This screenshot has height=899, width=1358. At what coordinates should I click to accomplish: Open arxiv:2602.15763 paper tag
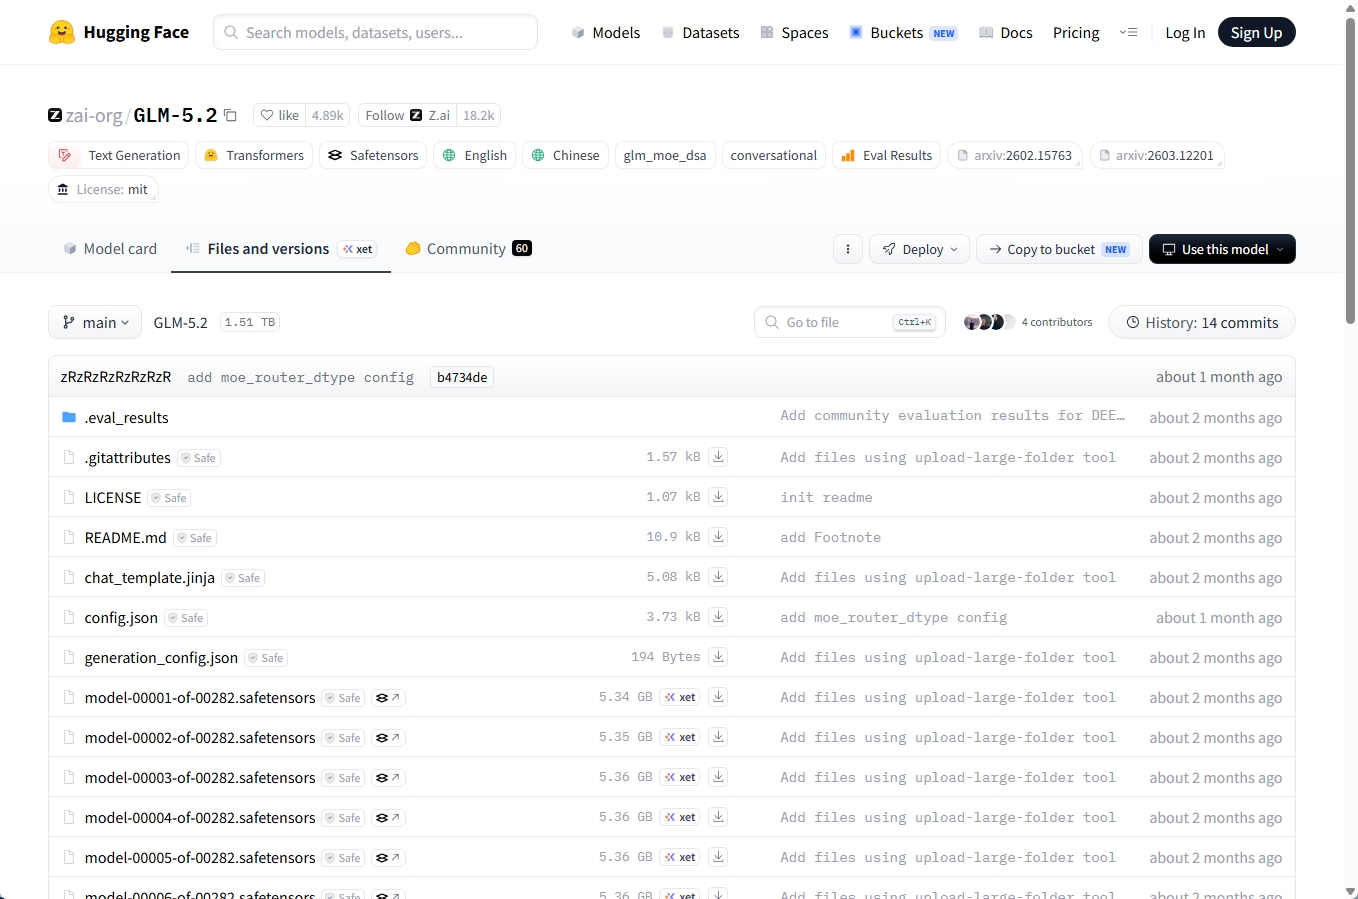pyautogui.click(x=1015, y=155)
